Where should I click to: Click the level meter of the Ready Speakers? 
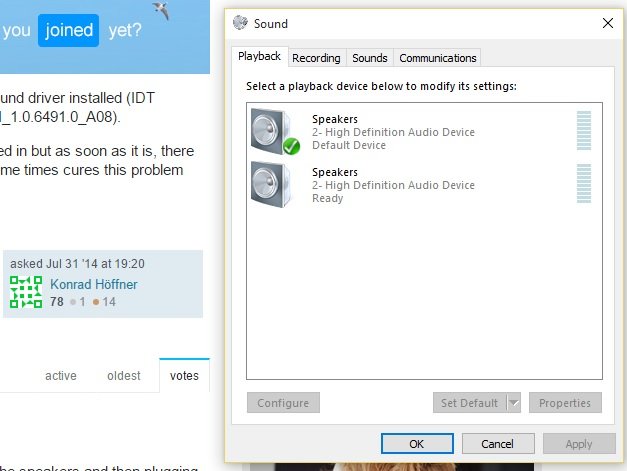click(x=584, y=184)
